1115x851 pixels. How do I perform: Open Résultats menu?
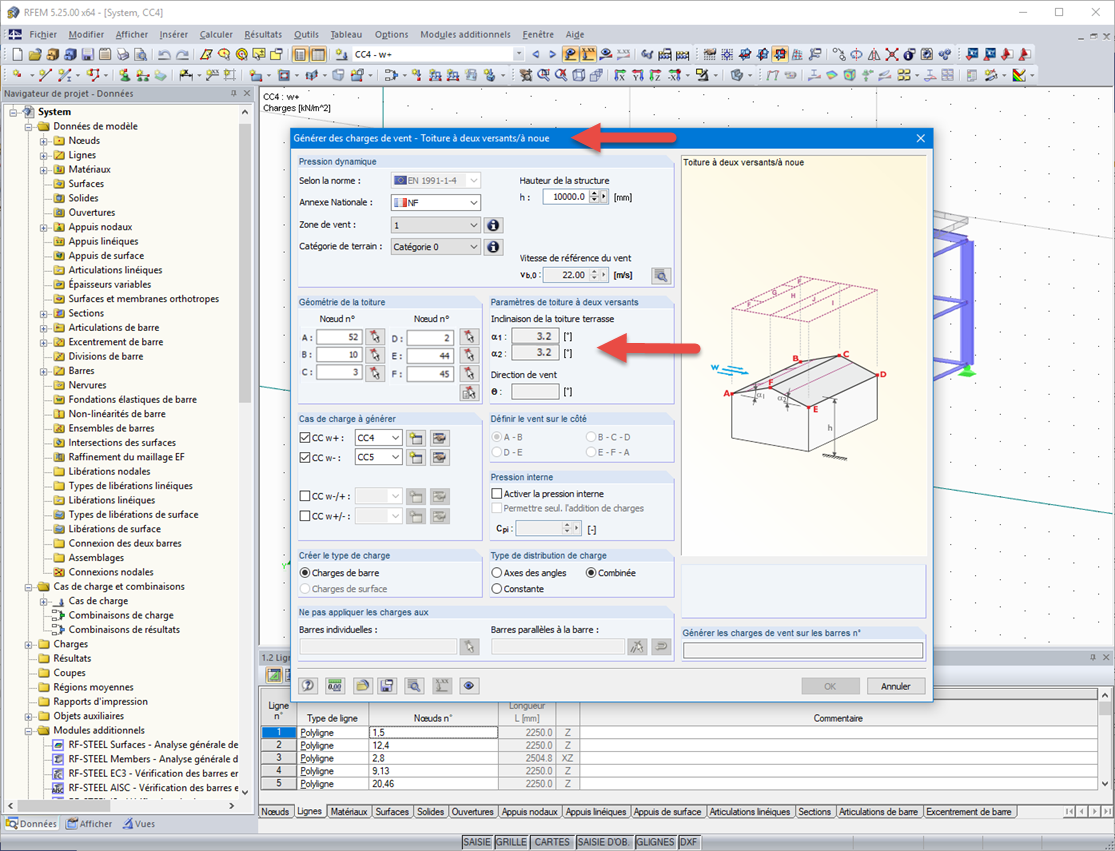point(263,34)
